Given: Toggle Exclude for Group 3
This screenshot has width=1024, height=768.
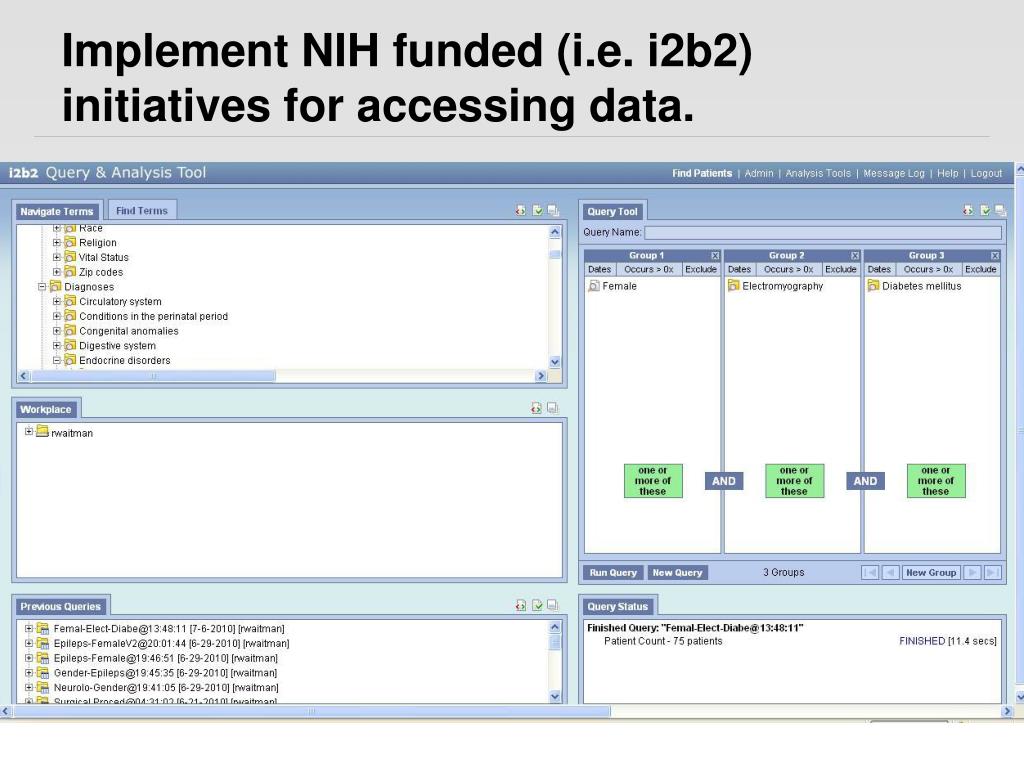Looking at the screenshot, I should 980,269.
